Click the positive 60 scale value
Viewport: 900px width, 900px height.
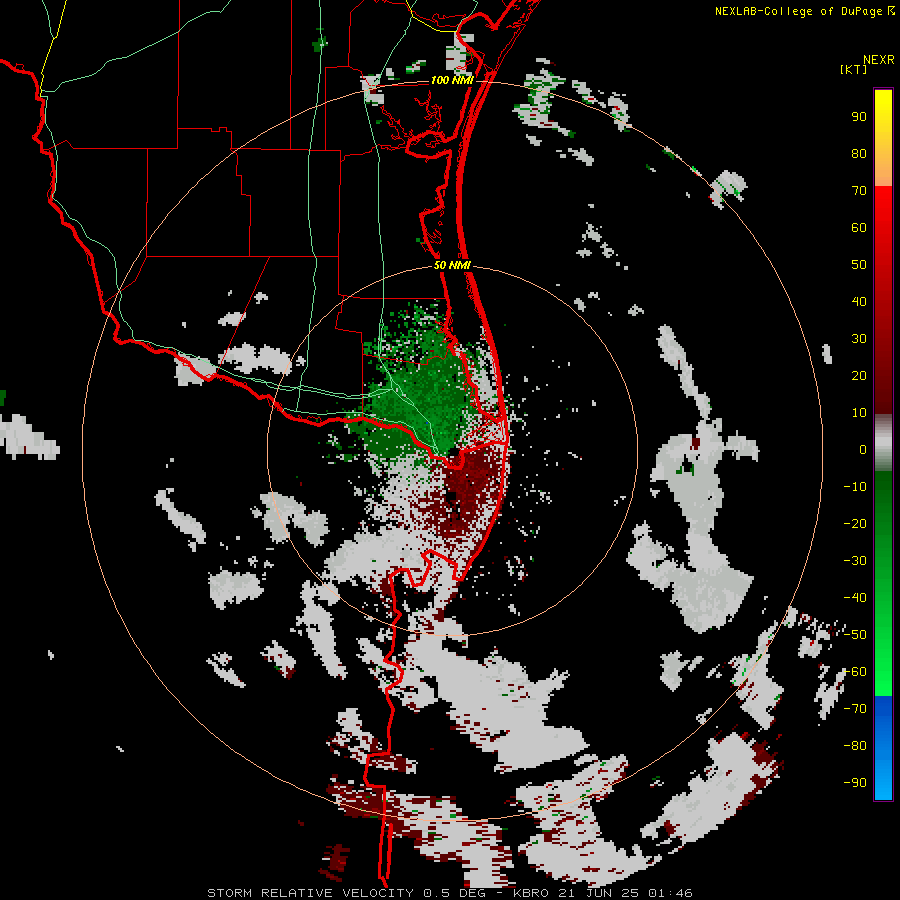click(x=859, y=228)
